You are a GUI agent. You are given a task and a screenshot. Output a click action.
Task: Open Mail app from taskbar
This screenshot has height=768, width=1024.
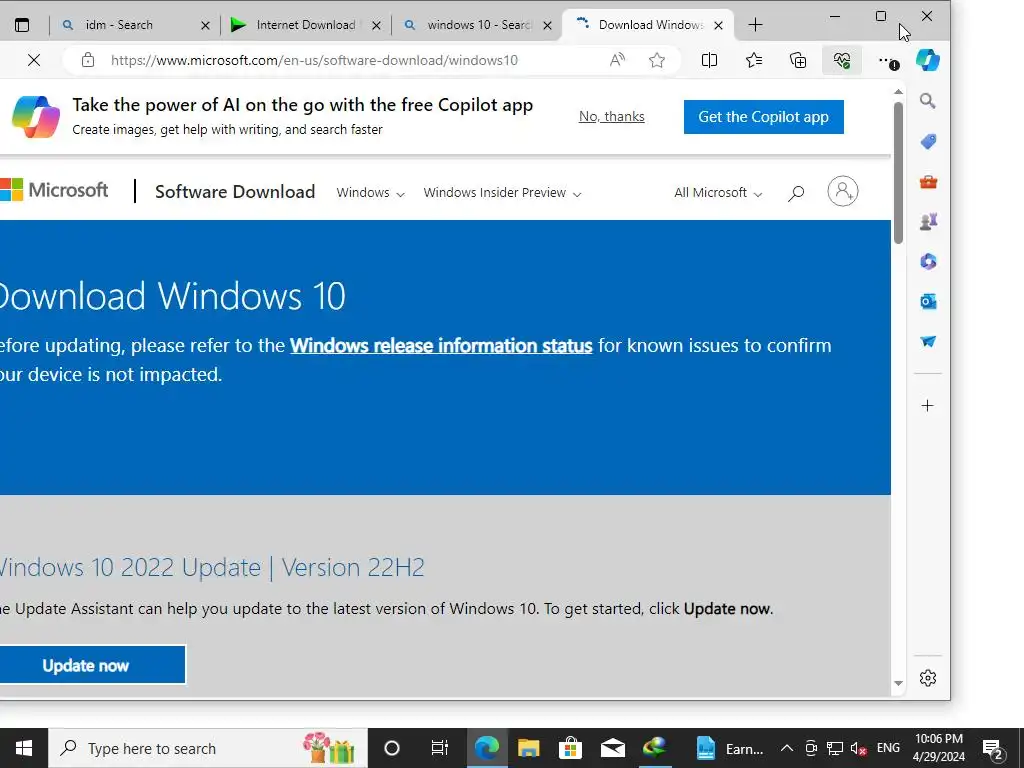(613, 748)
